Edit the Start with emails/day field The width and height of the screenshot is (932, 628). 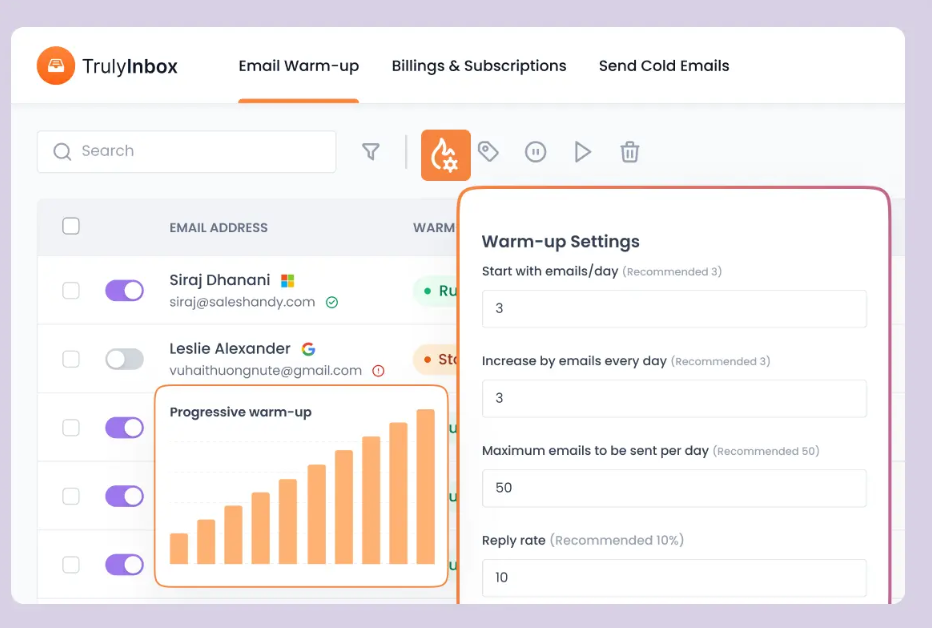pyautogui.click(x=674, y=308)
